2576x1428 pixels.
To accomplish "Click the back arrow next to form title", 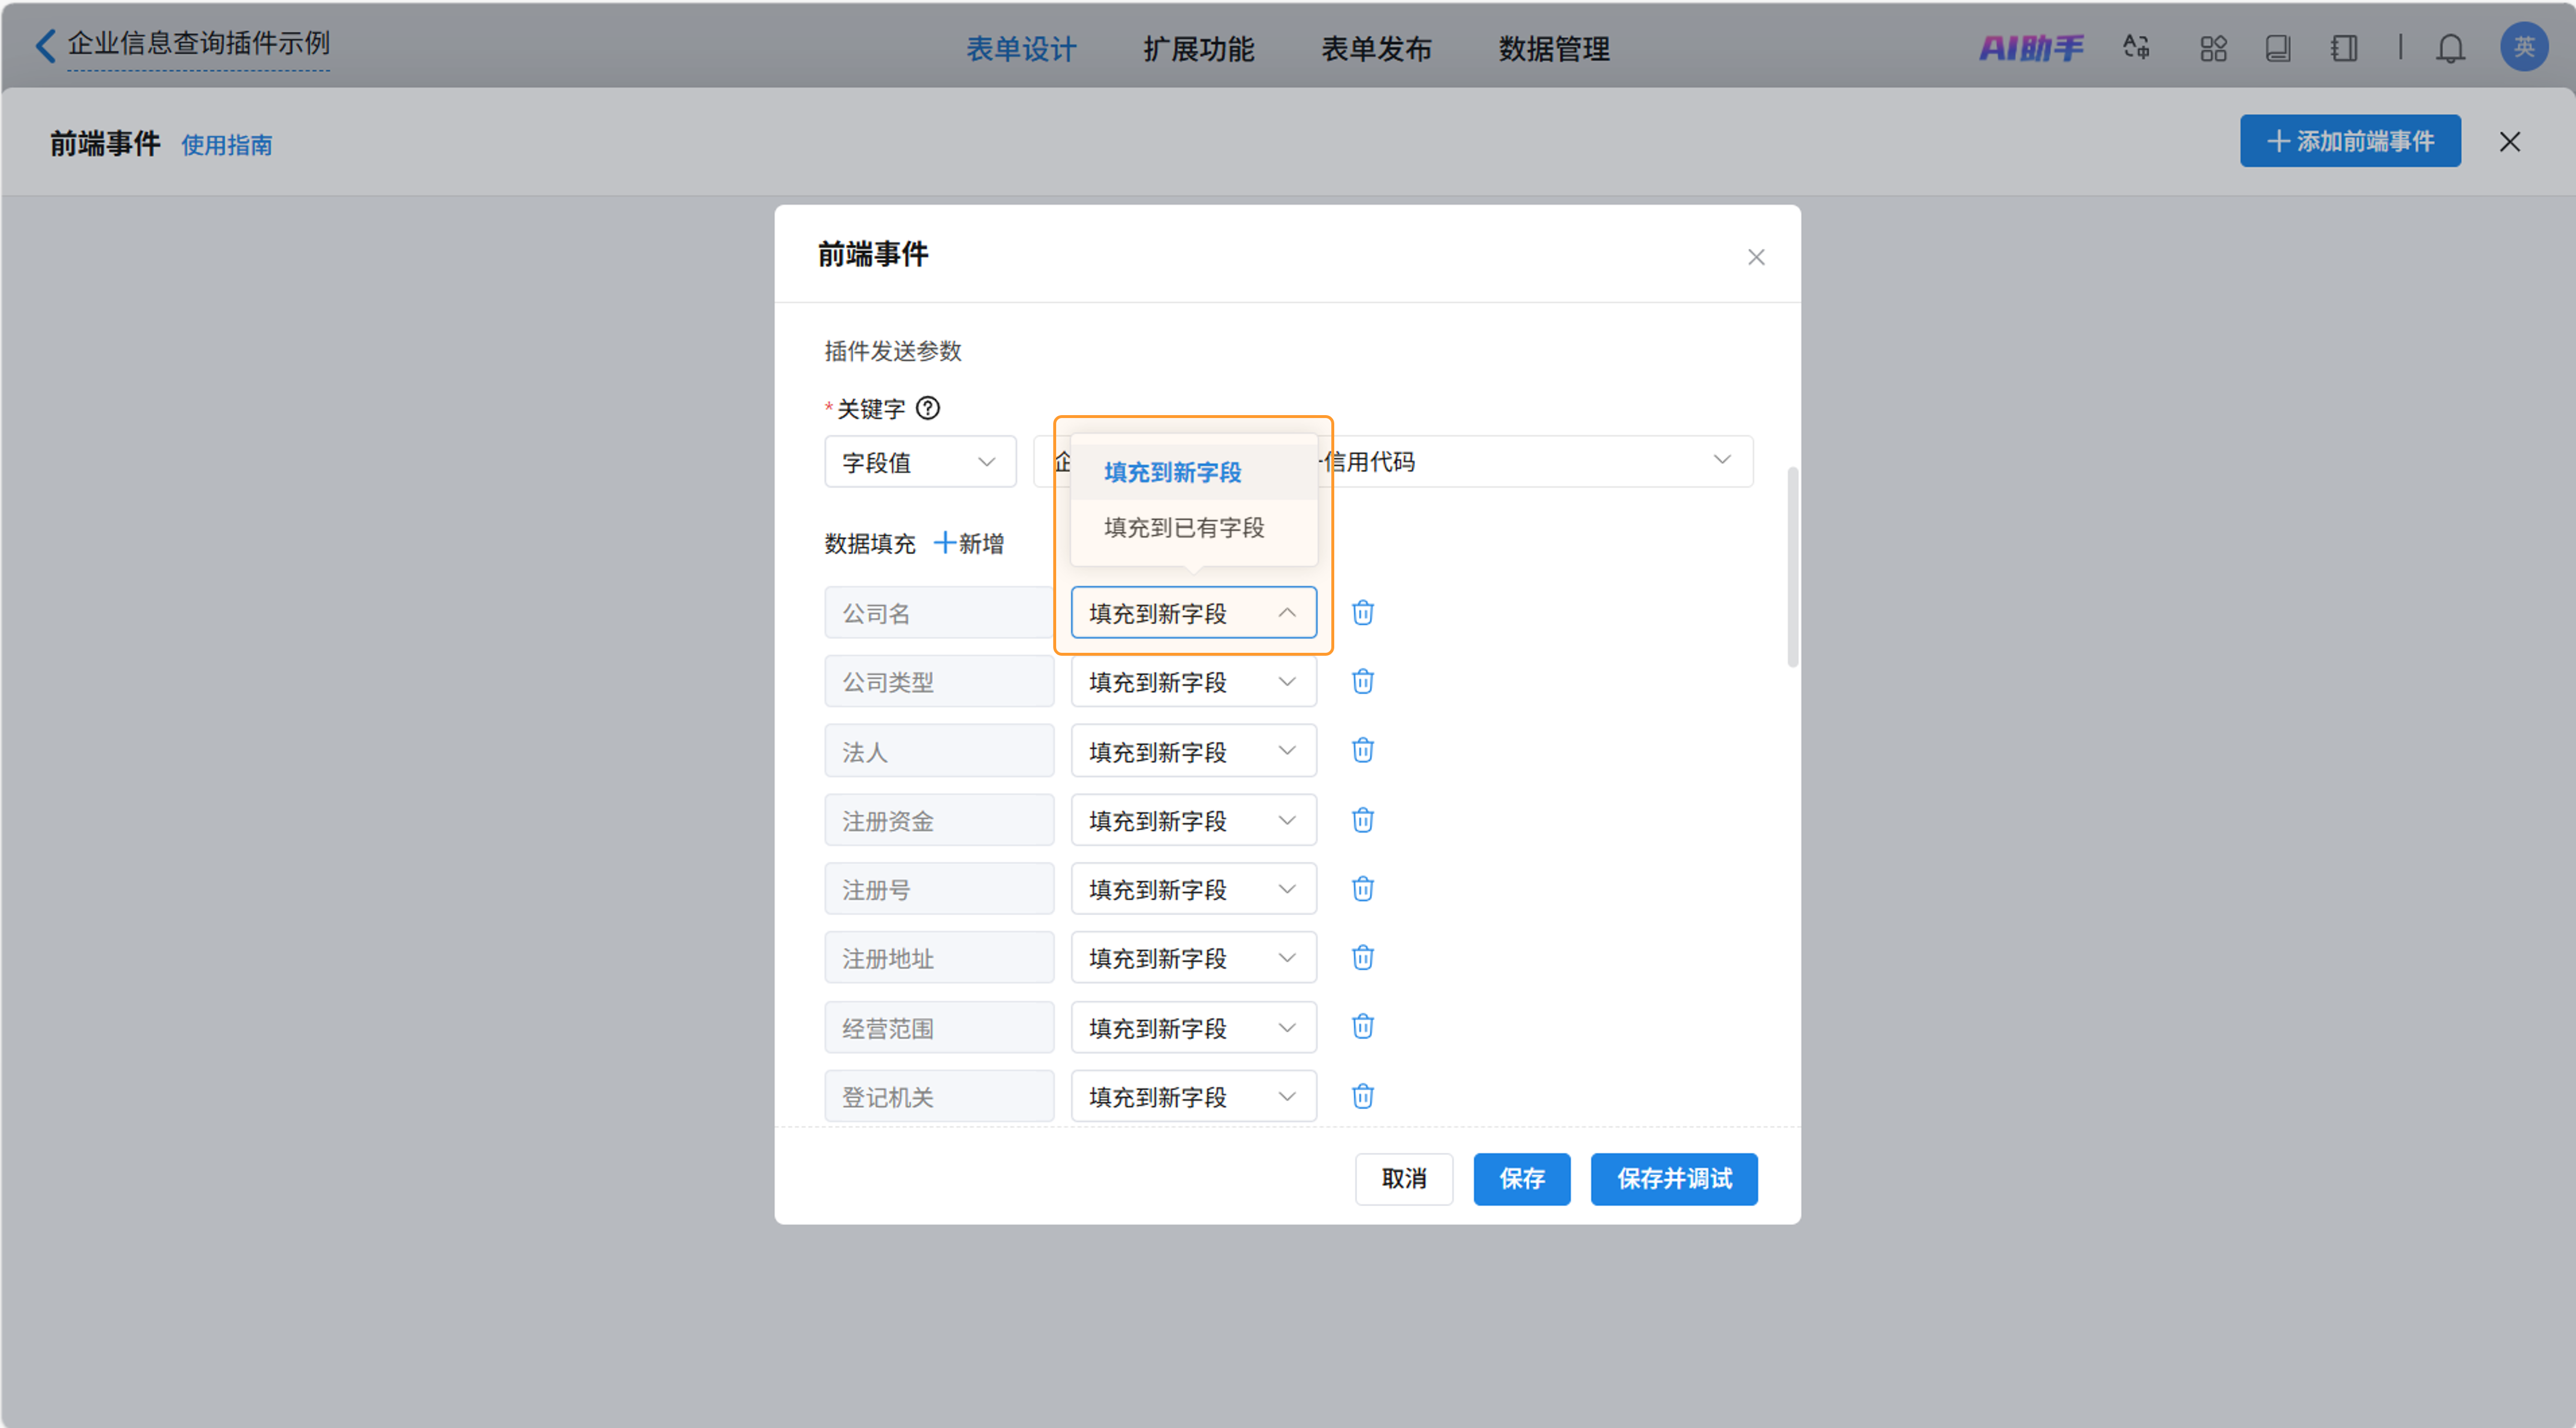I will 45,45.
